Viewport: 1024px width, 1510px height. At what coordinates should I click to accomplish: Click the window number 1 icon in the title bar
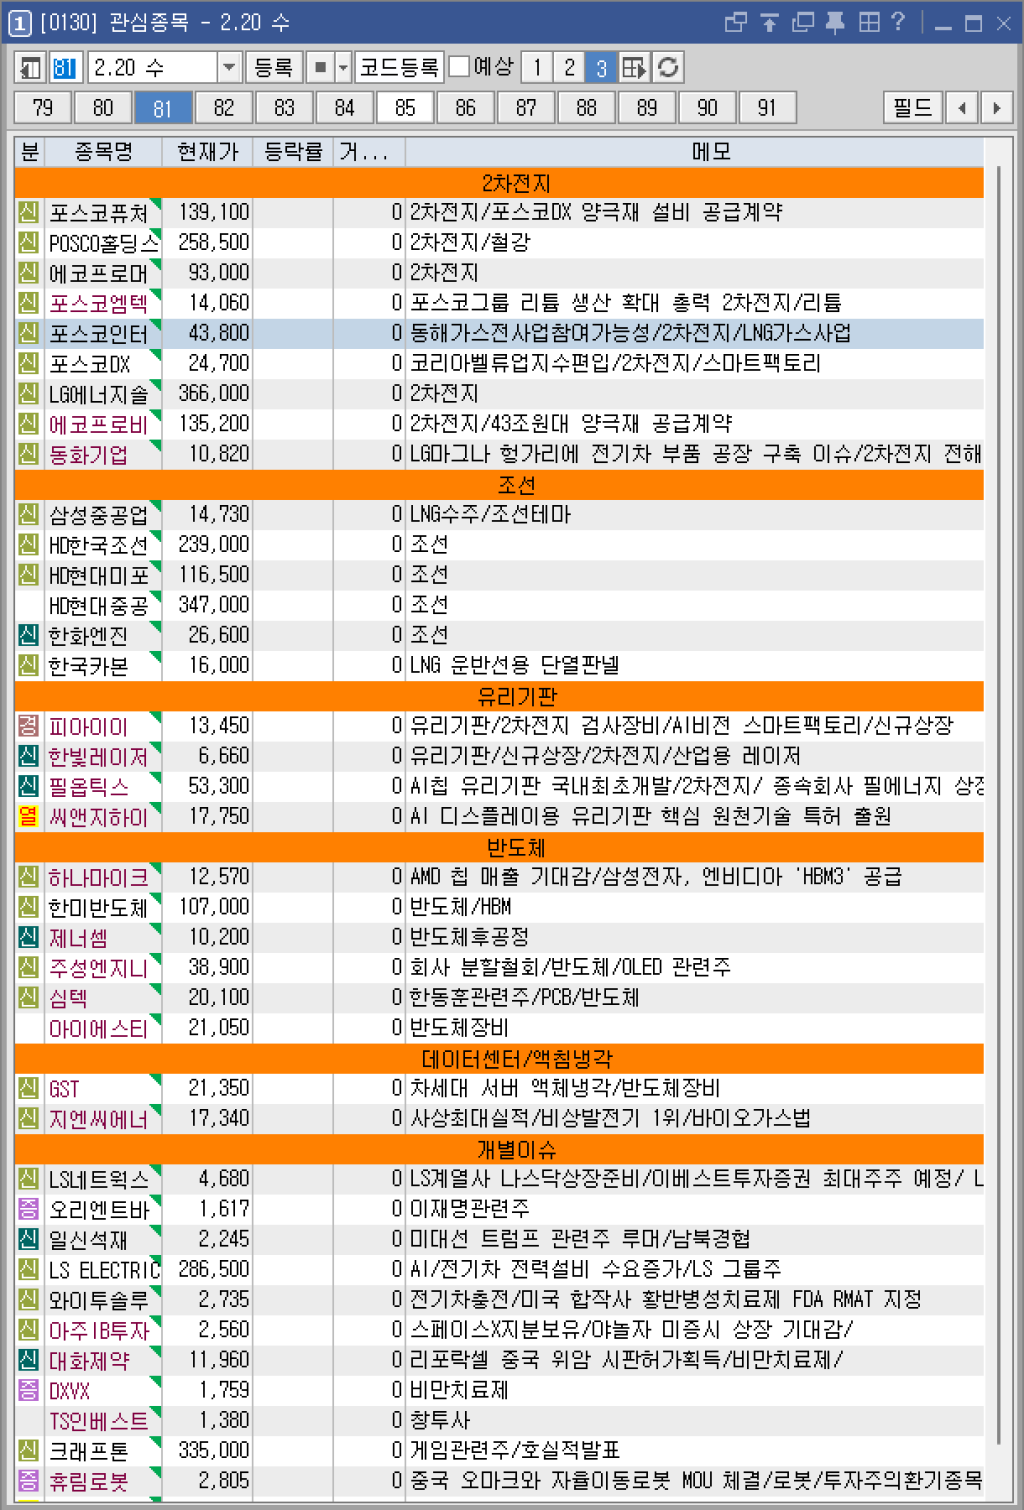coord(20,23)
